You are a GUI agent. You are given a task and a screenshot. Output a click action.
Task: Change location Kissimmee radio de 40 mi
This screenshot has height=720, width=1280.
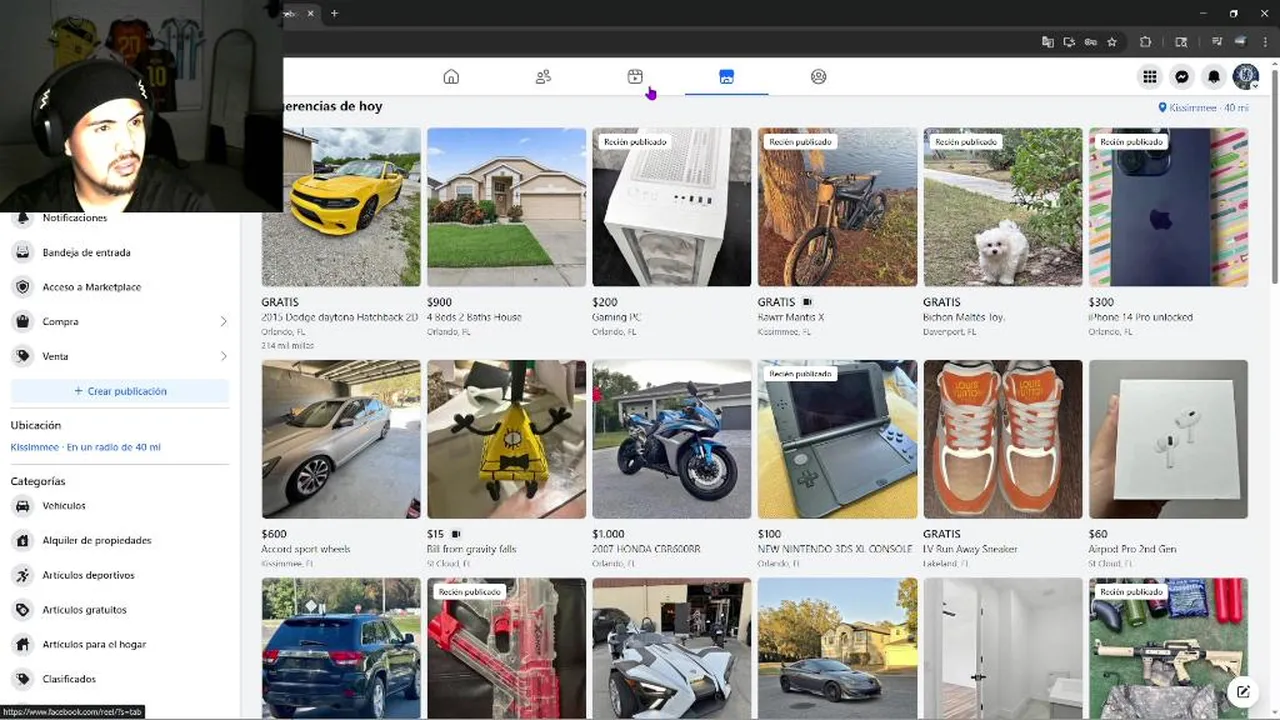85,447
